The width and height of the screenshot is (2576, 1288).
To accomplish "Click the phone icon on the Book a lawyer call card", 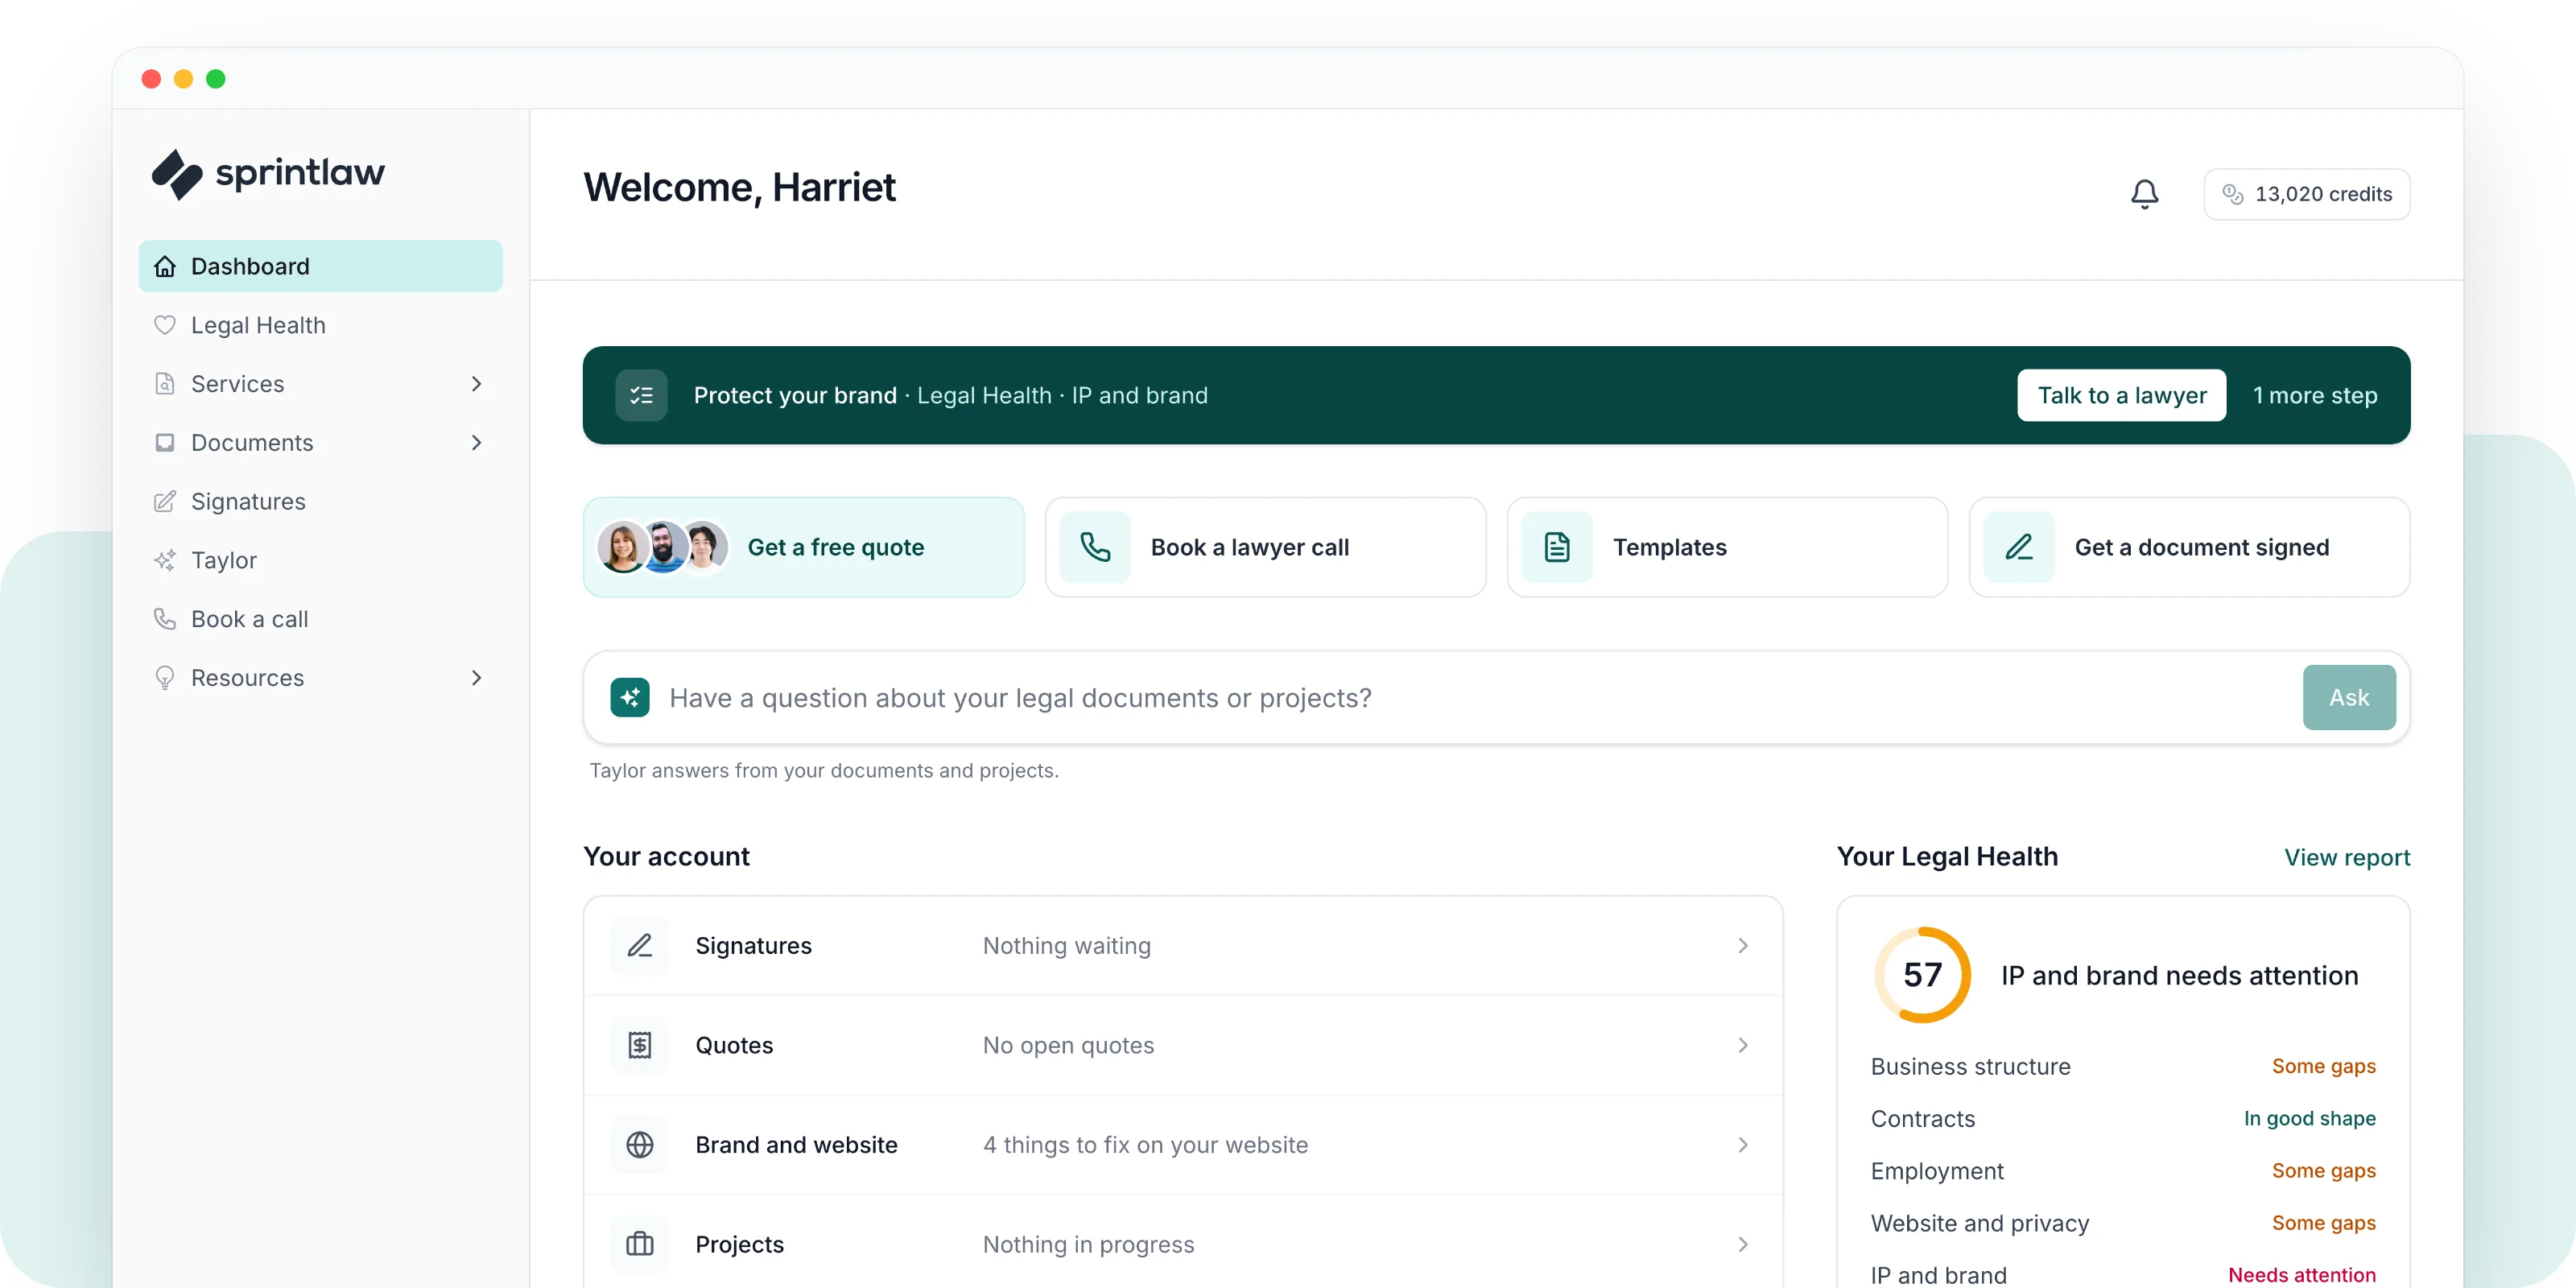I will click(x=1095, y=547).
